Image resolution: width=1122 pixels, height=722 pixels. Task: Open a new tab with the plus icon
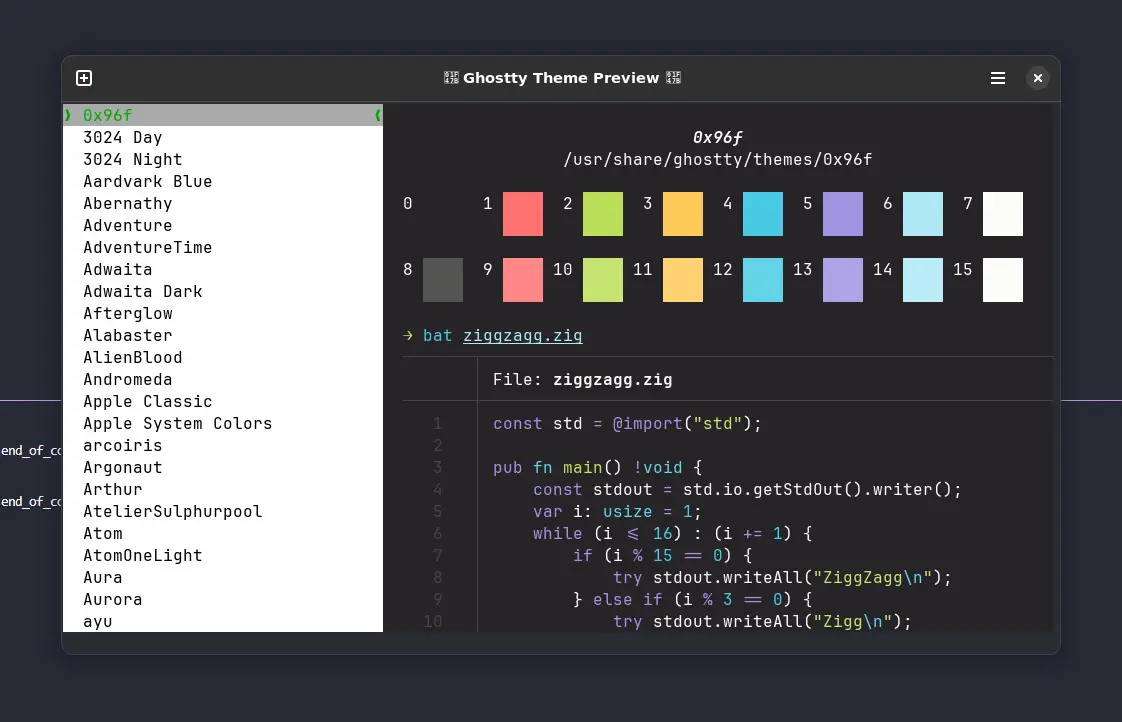[84, 78]
